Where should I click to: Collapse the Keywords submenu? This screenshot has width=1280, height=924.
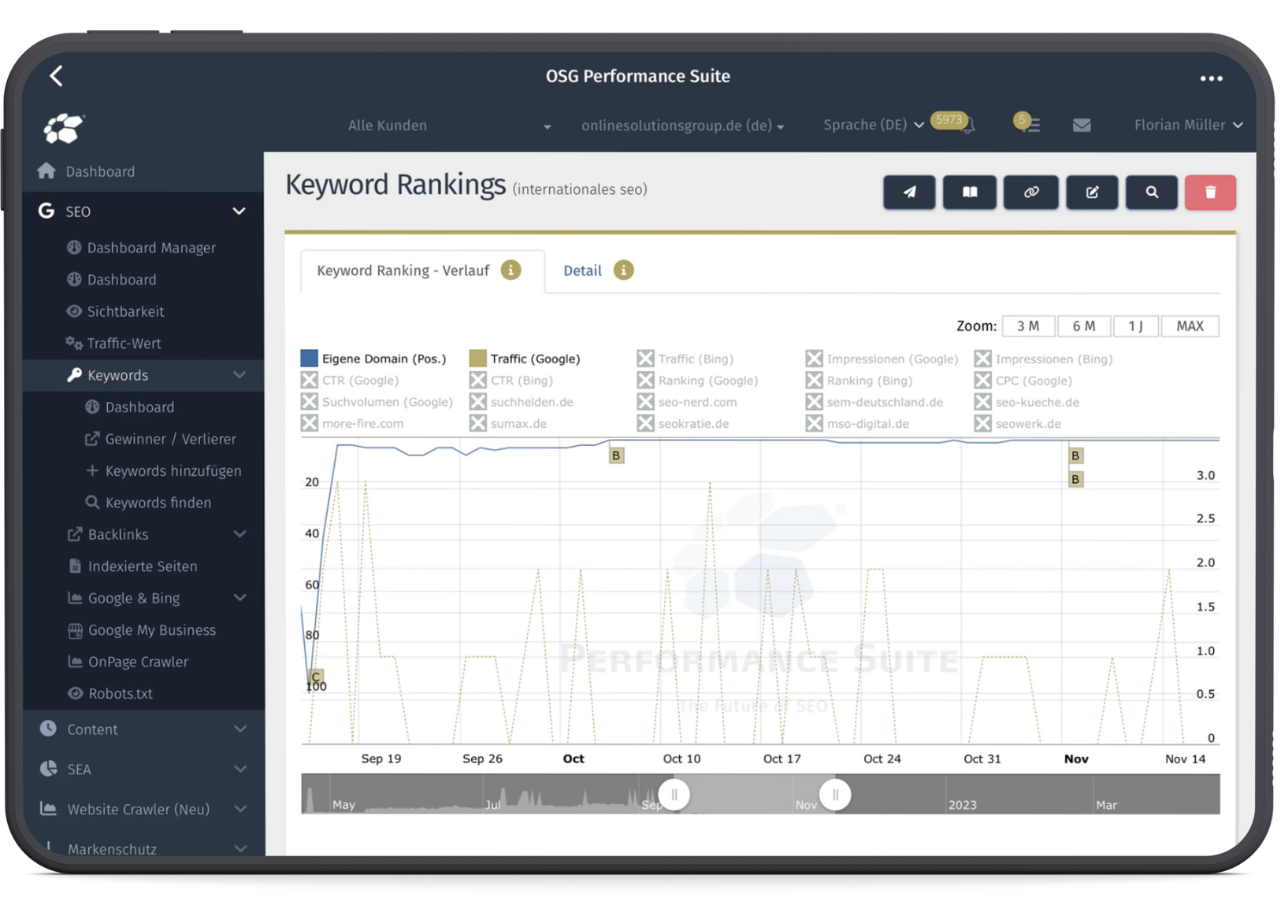239,375
